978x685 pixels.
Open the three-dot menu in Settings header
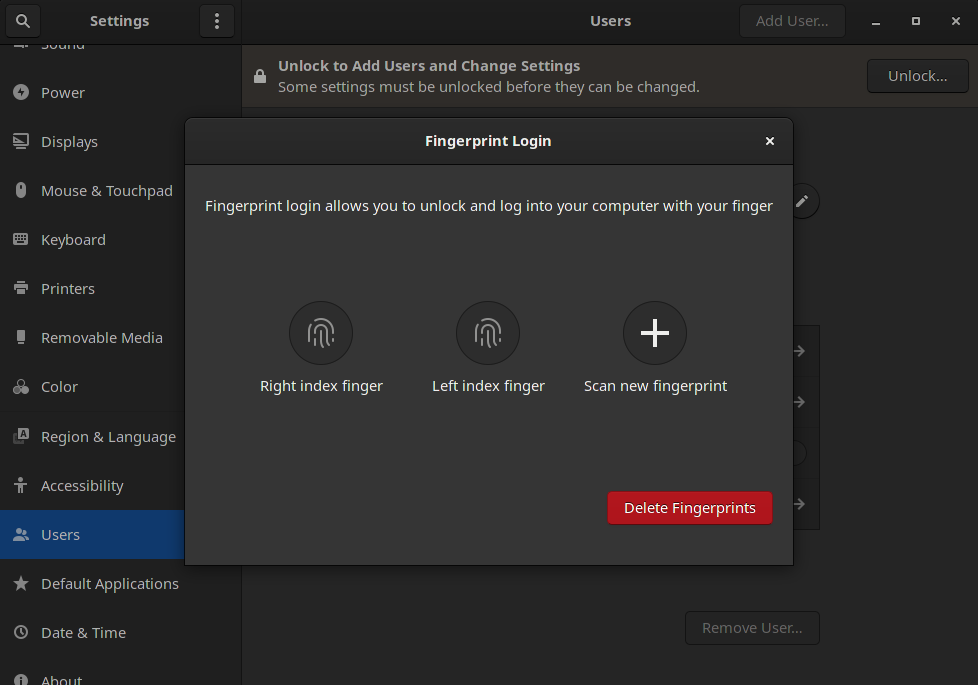(217, 20)
